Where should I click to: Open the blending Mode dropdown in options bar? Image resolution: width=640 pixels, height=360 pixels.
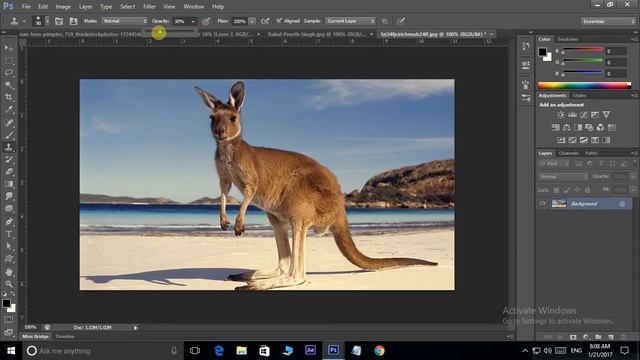point(124,21)
